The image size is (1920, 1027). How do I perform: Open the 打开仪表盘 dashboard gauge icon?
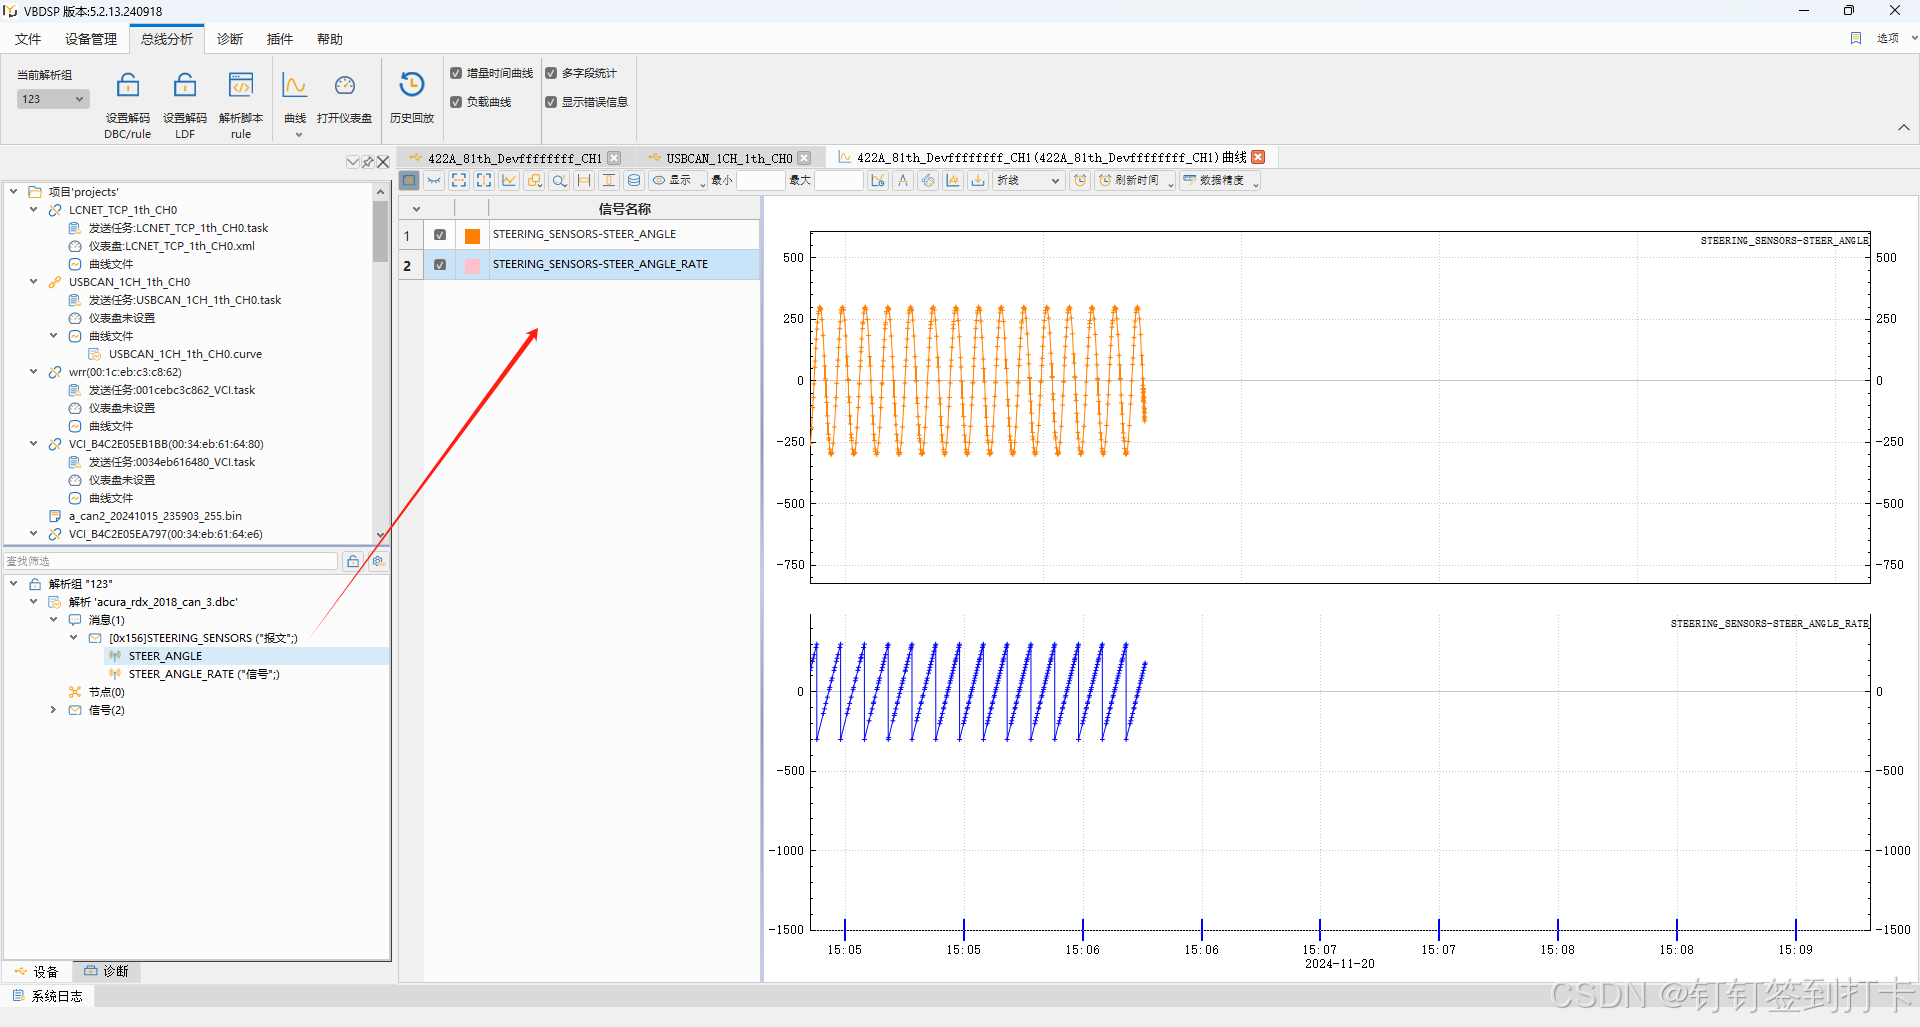(x=345, y=85)
